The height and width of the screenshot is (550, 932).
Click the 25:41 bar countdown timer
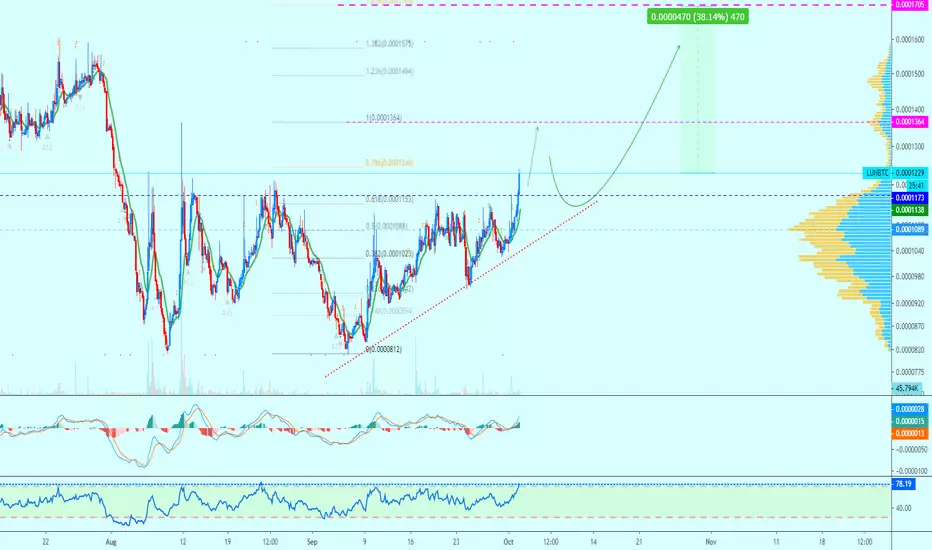[x=917, y=186]
